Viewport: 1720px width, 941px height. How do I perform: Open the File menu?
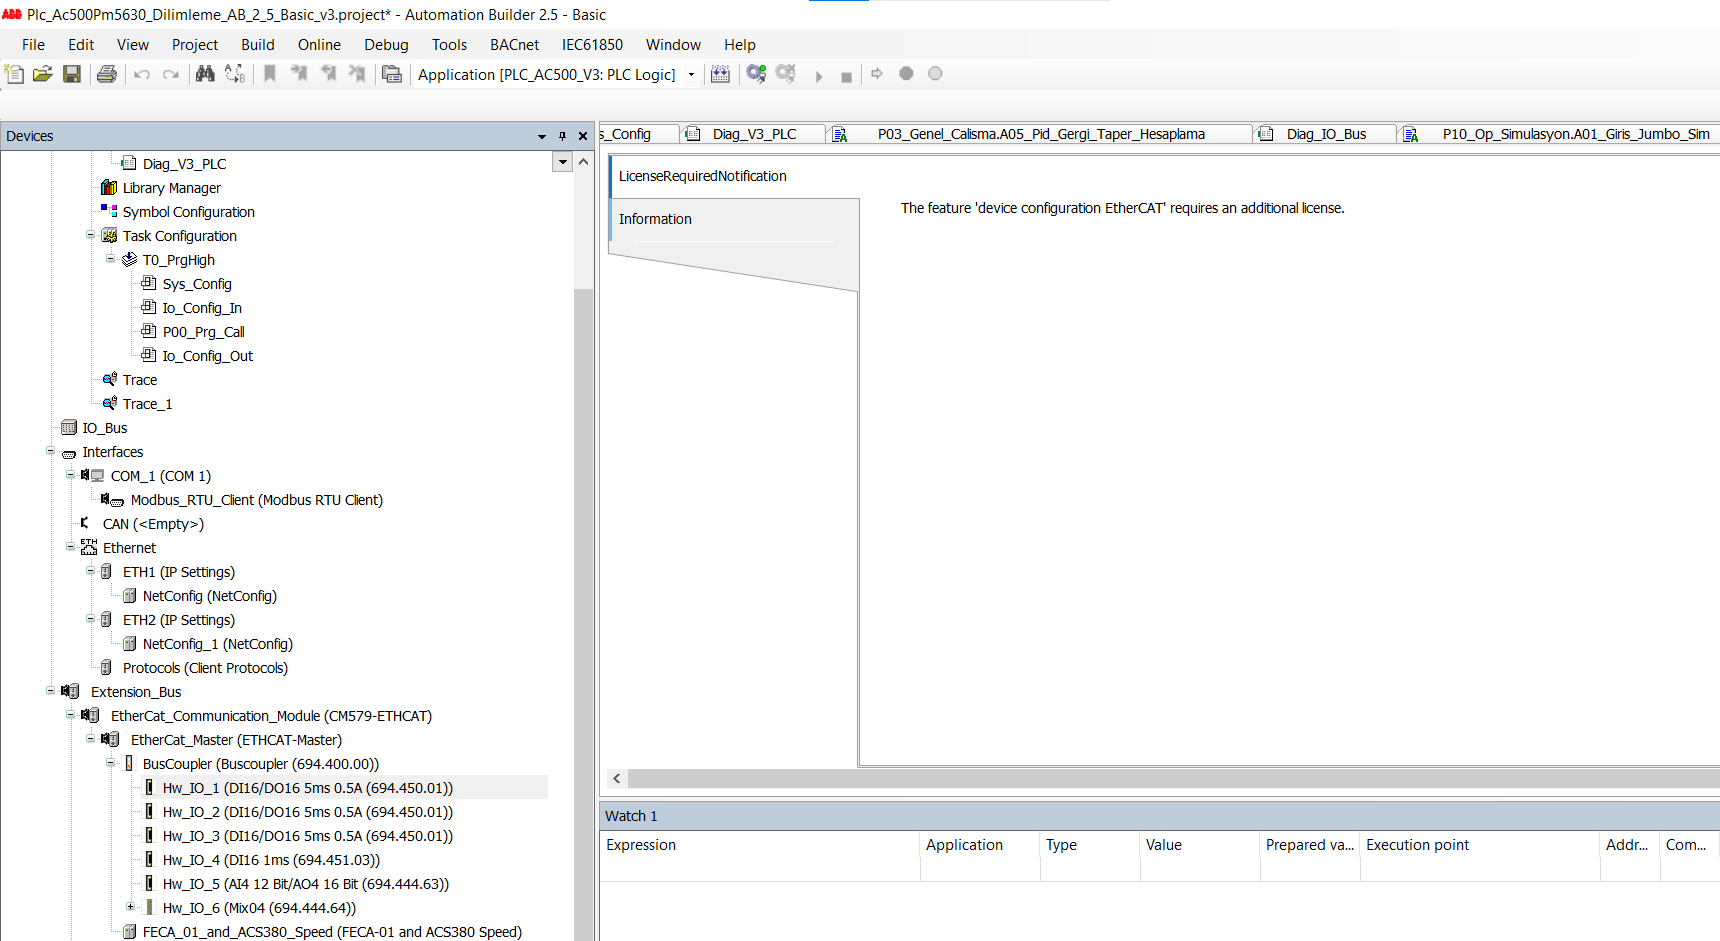click(x=33, y=45)
